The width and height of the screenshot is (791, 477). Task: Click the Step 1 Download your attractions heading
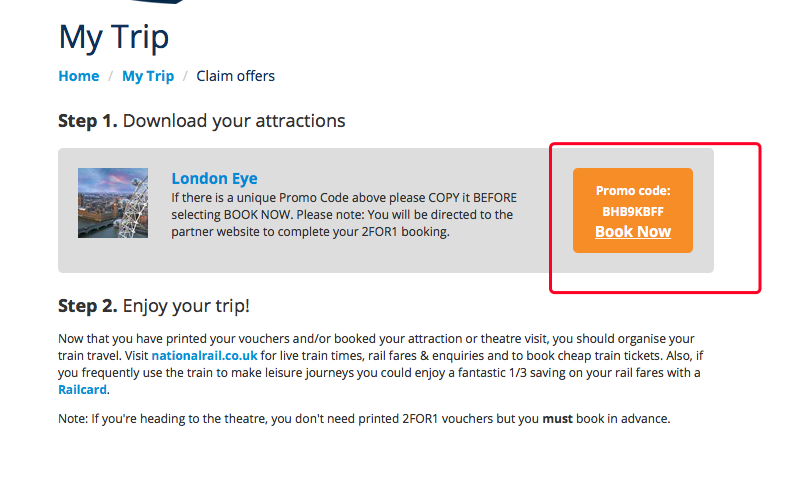(x=202, y=121)
